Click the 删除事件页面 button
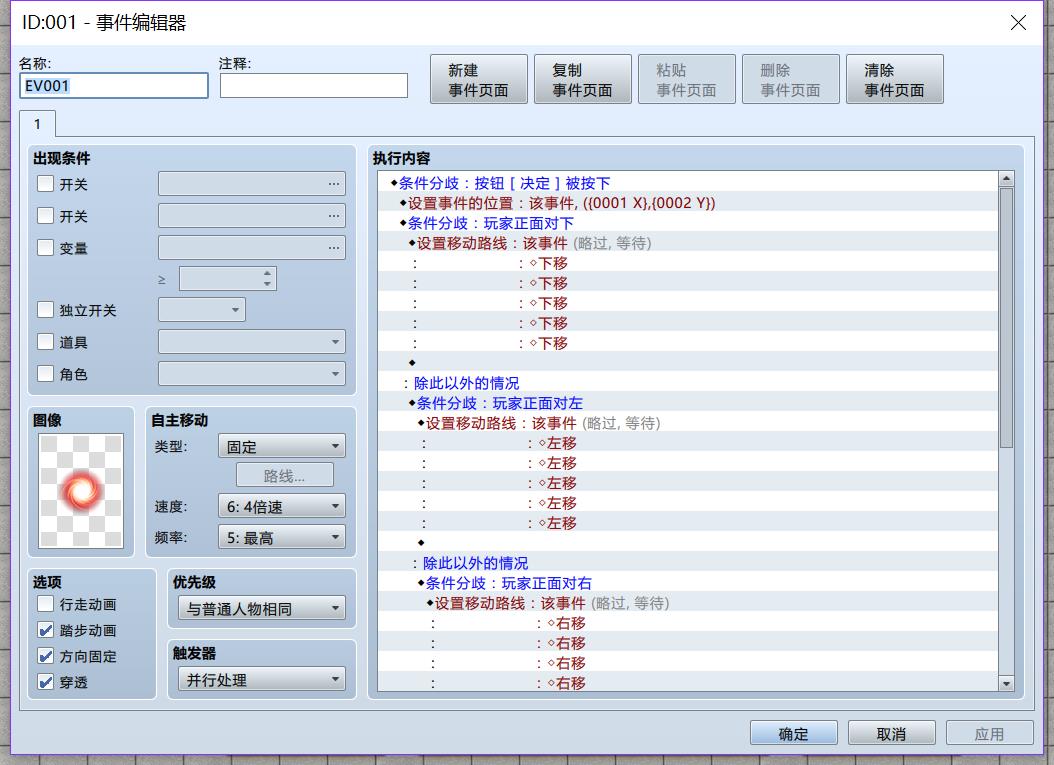 coord(790,79)
